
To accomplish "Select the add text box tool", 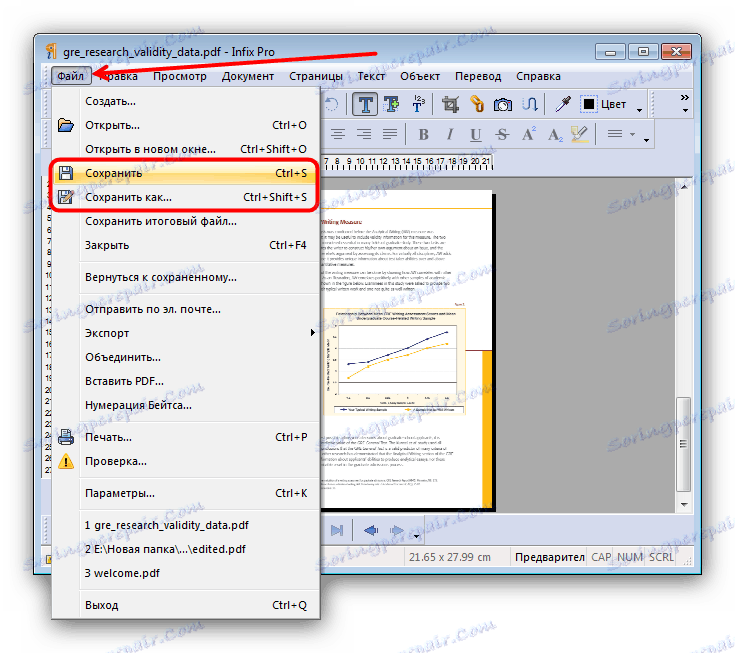I will [391, 104].
